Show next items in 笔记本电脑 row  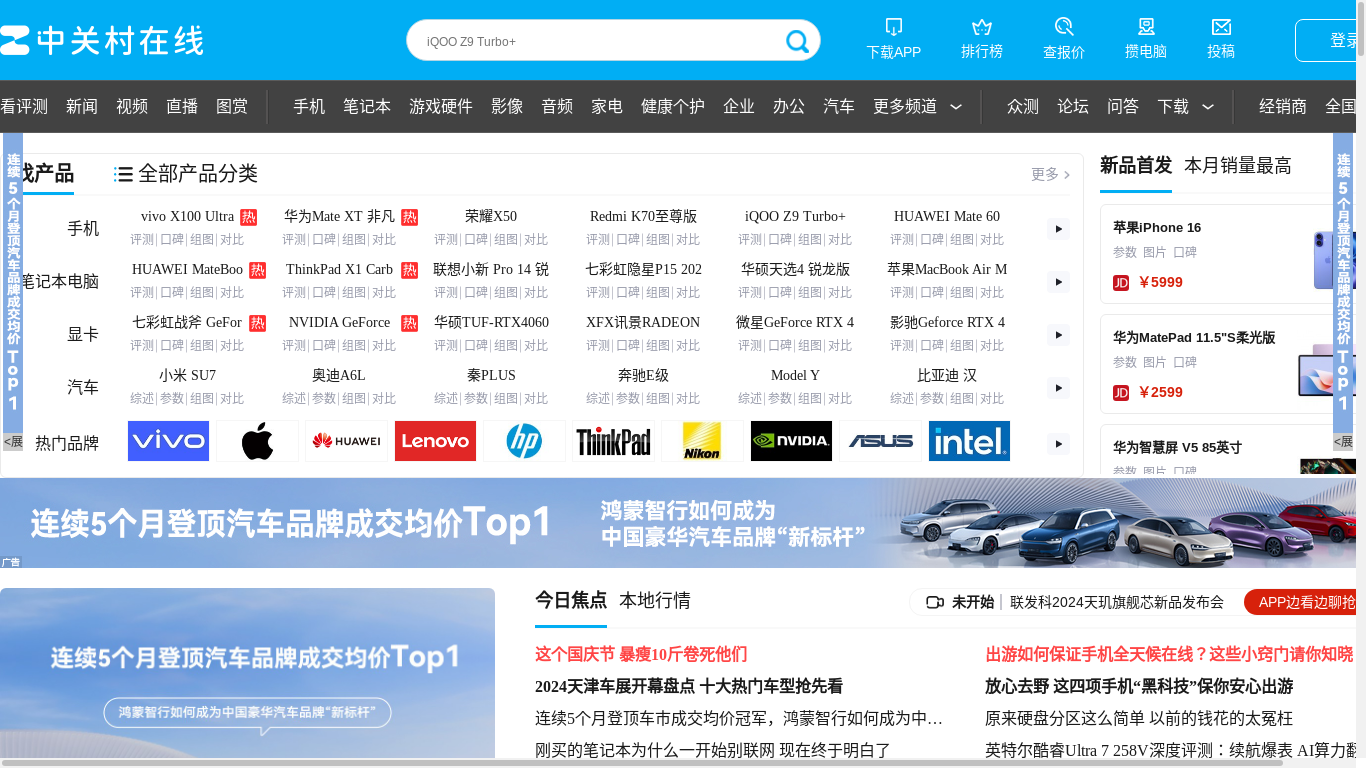[x=1058, y=282]
